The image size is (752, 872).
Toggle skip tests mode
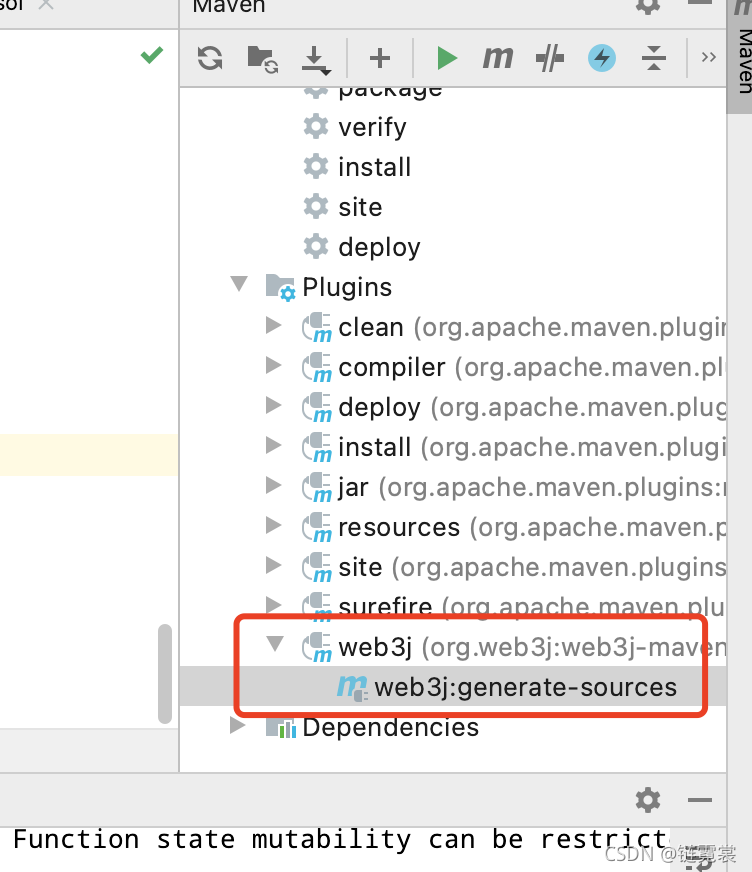click(550, 58)
